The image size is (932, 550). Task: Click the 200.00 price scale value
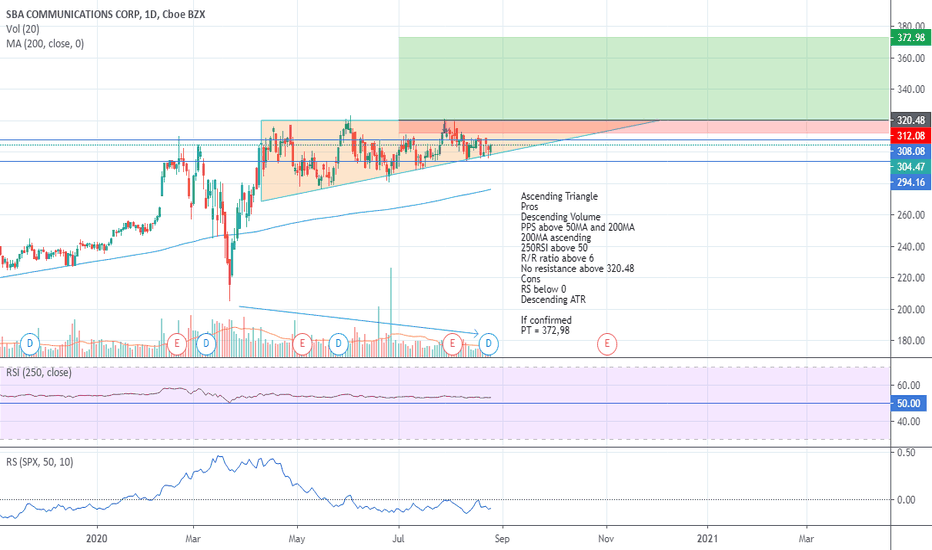click(911, 309)
